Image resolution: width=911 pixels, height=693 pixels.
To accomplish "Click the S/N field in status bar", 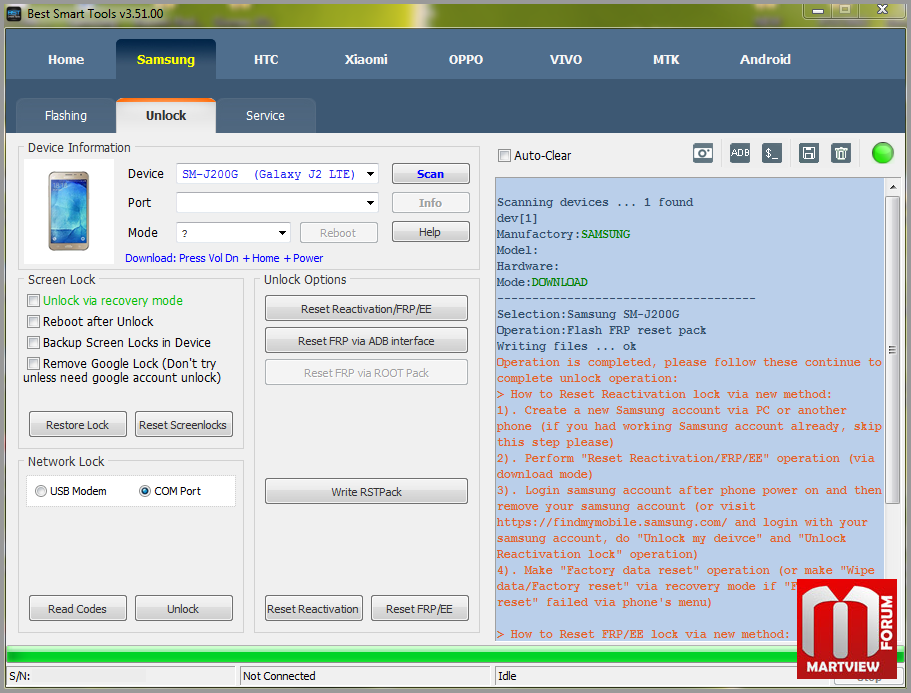I will 121,676.
